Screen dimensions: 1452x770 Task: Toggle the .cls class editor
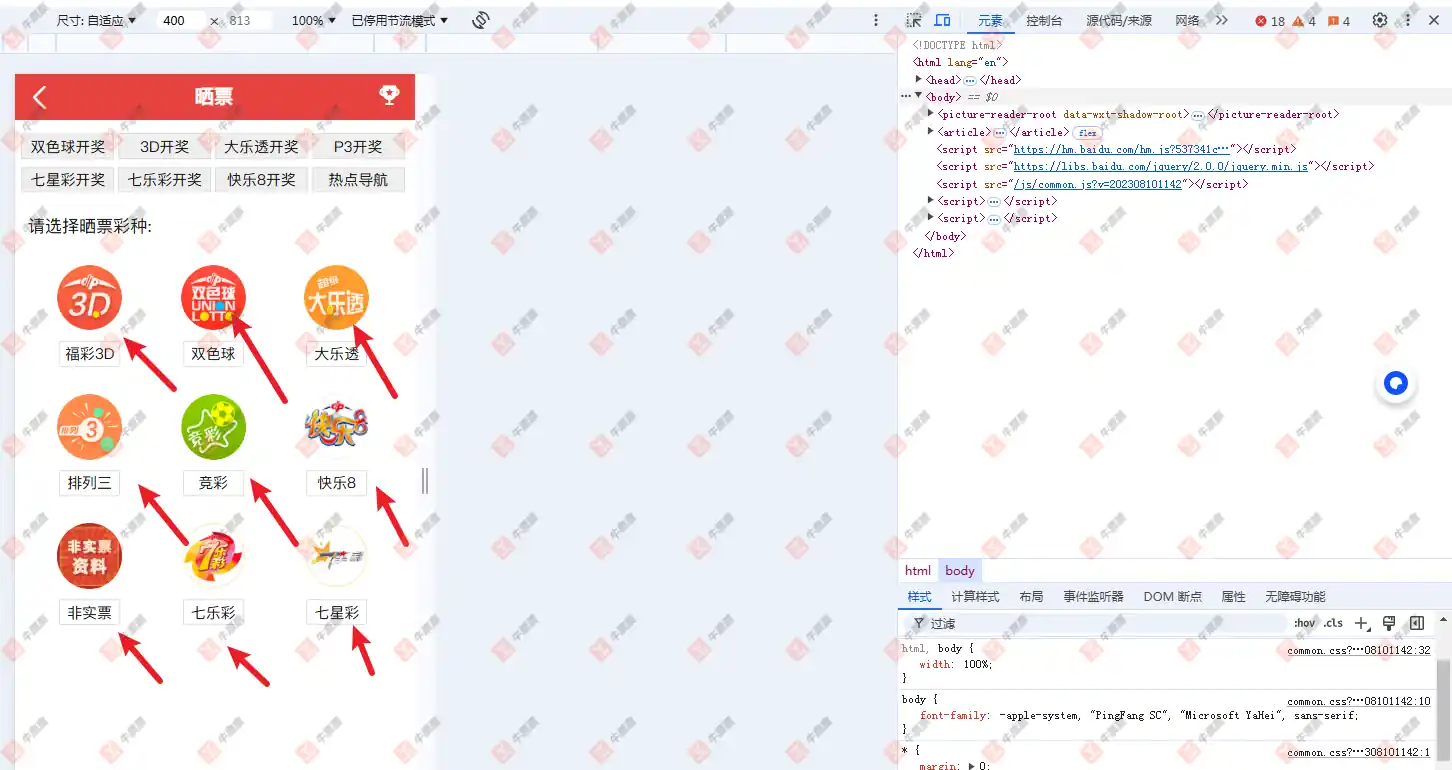(1333, 623)
